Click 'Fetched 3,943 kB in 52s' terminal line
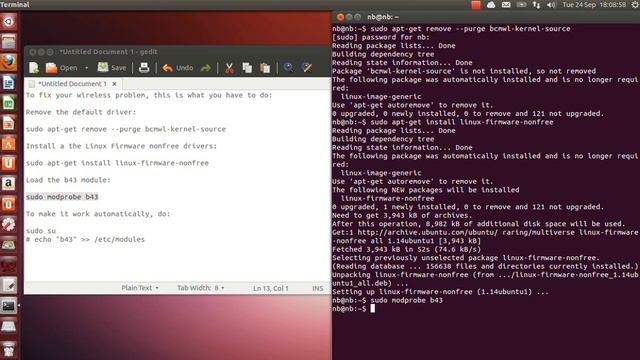Screen dimensions: 640x360 click(407, 249)
